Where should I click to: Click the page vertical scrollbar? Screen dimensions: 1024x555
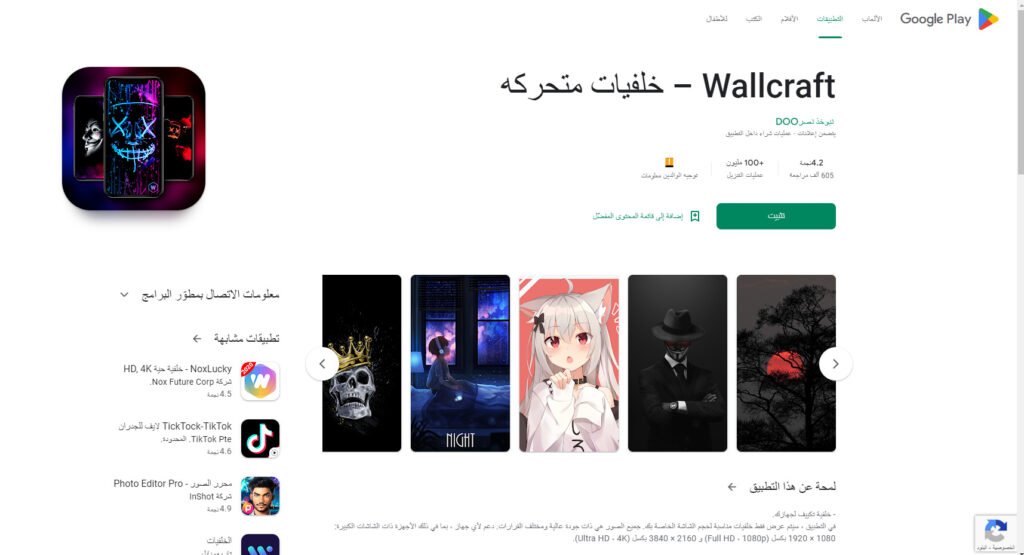pyautogui.click(x=1020, y=88)
